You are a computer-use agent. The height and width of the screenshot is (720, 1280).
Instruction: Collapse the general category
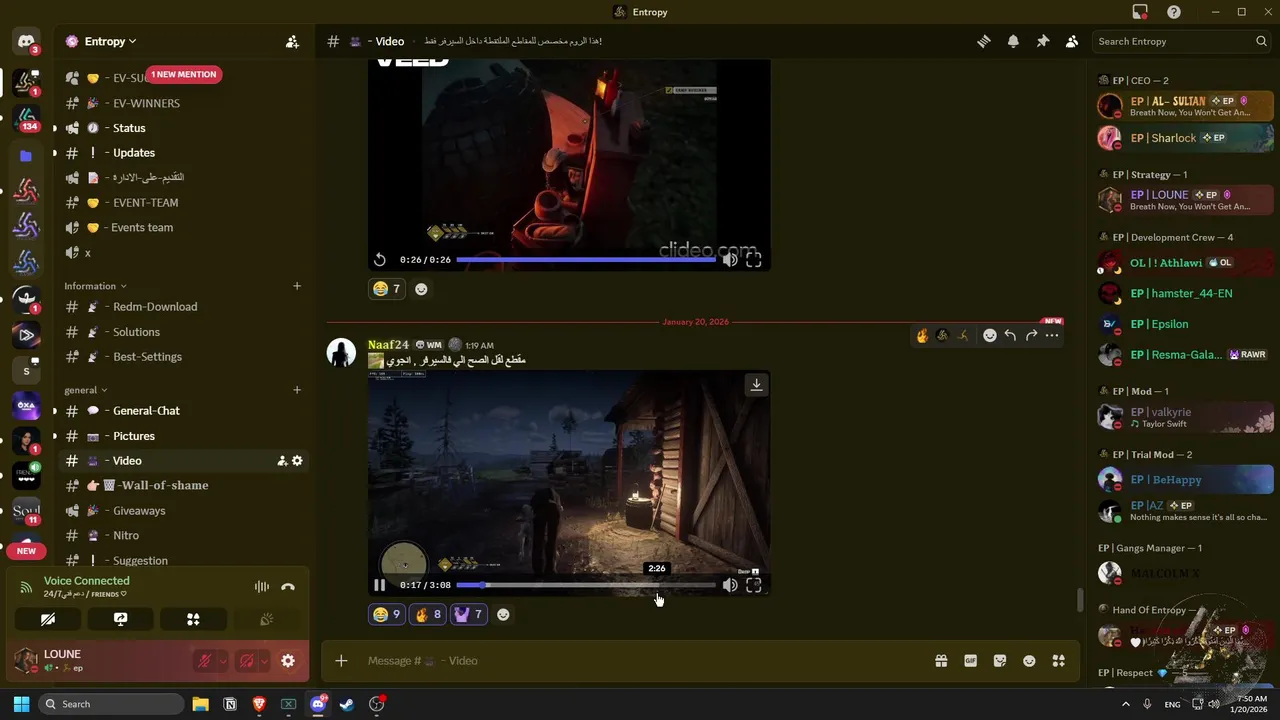[86, 390]
